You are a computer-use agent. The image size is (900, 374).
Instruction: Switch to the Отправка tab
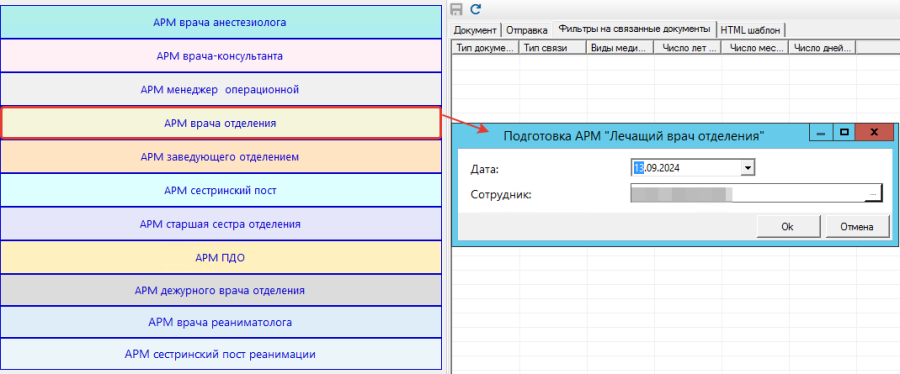coord(526,30)
